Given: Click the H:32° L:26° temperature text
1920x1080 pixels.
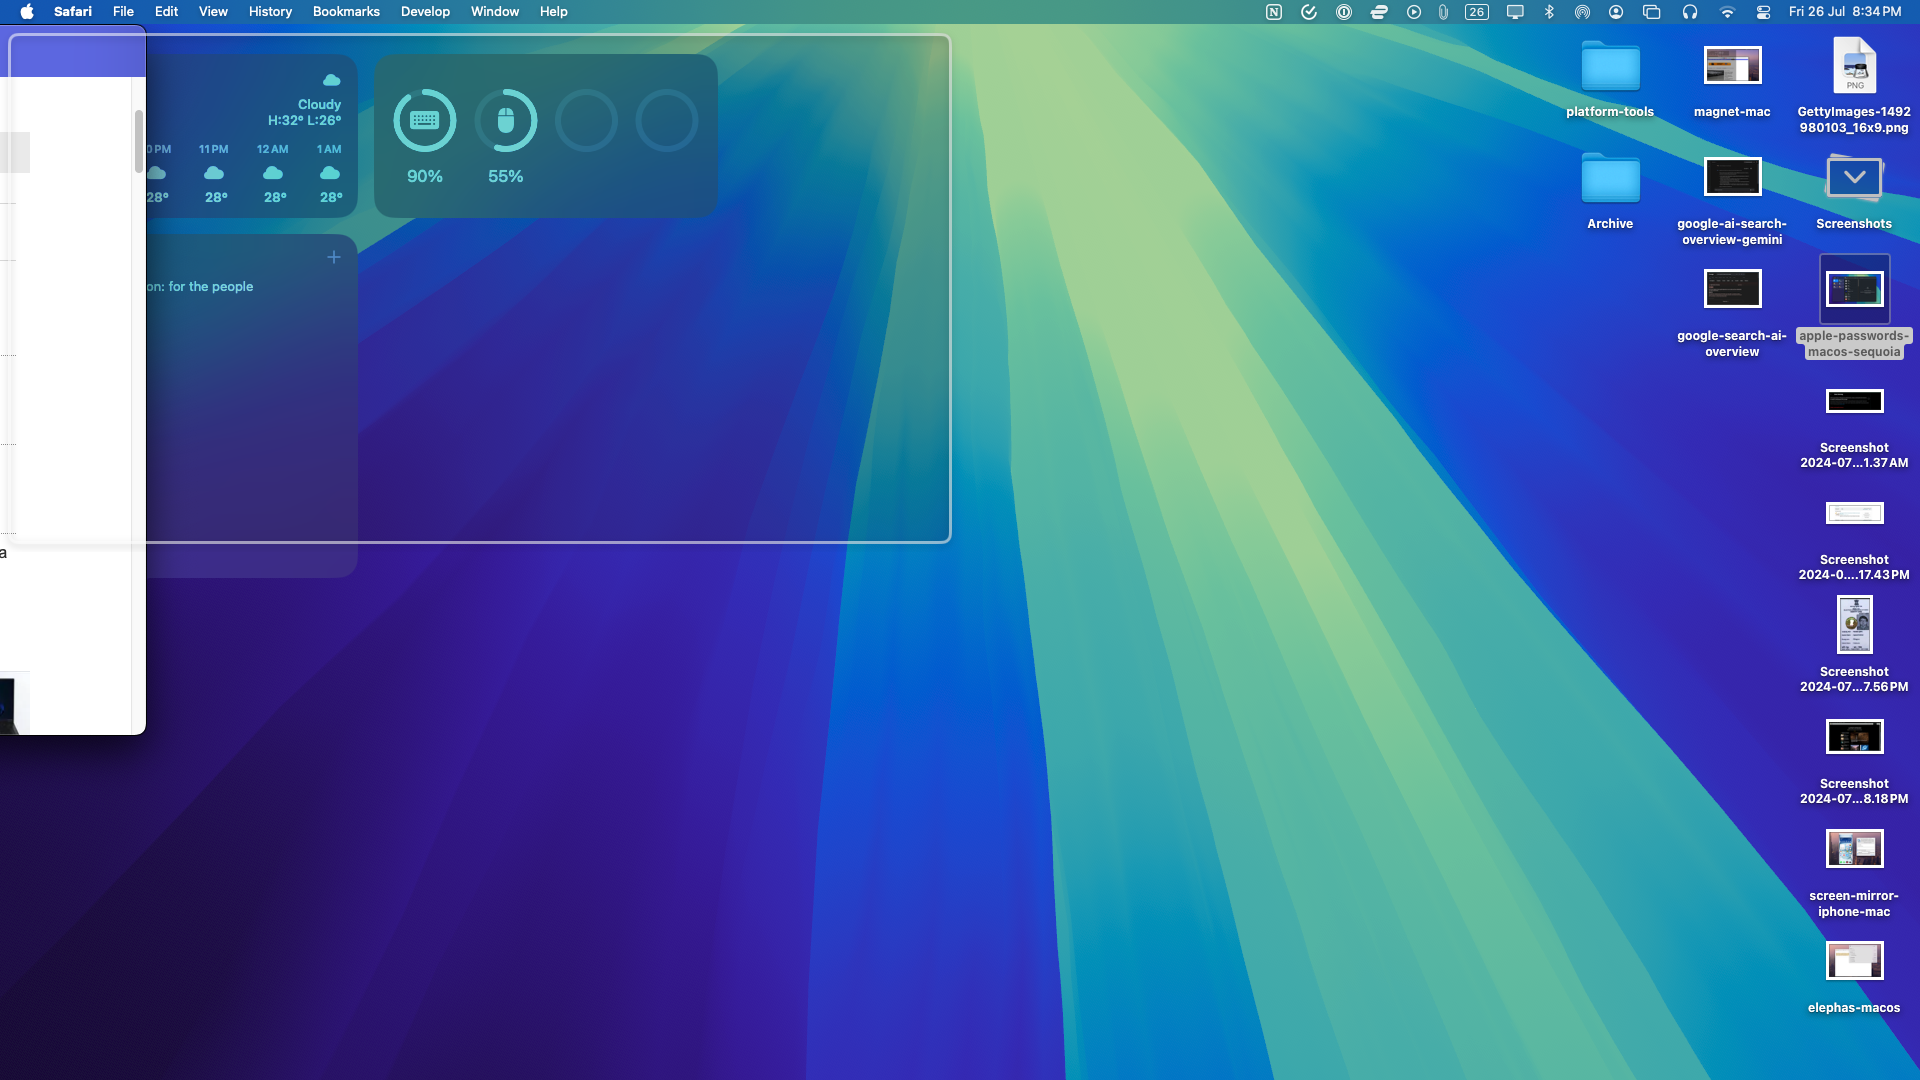Looking at the screenshot, I should tap(304, 121).
